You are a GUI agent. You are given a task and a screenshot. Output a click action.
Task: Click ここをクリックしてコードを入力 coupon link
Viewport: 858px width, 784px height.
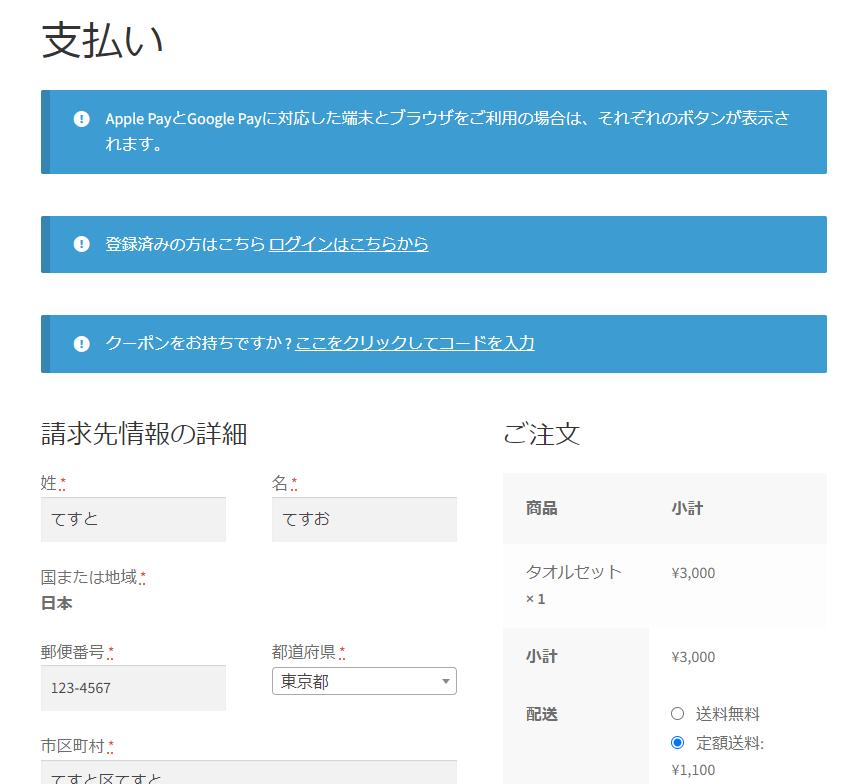point(414,343)
